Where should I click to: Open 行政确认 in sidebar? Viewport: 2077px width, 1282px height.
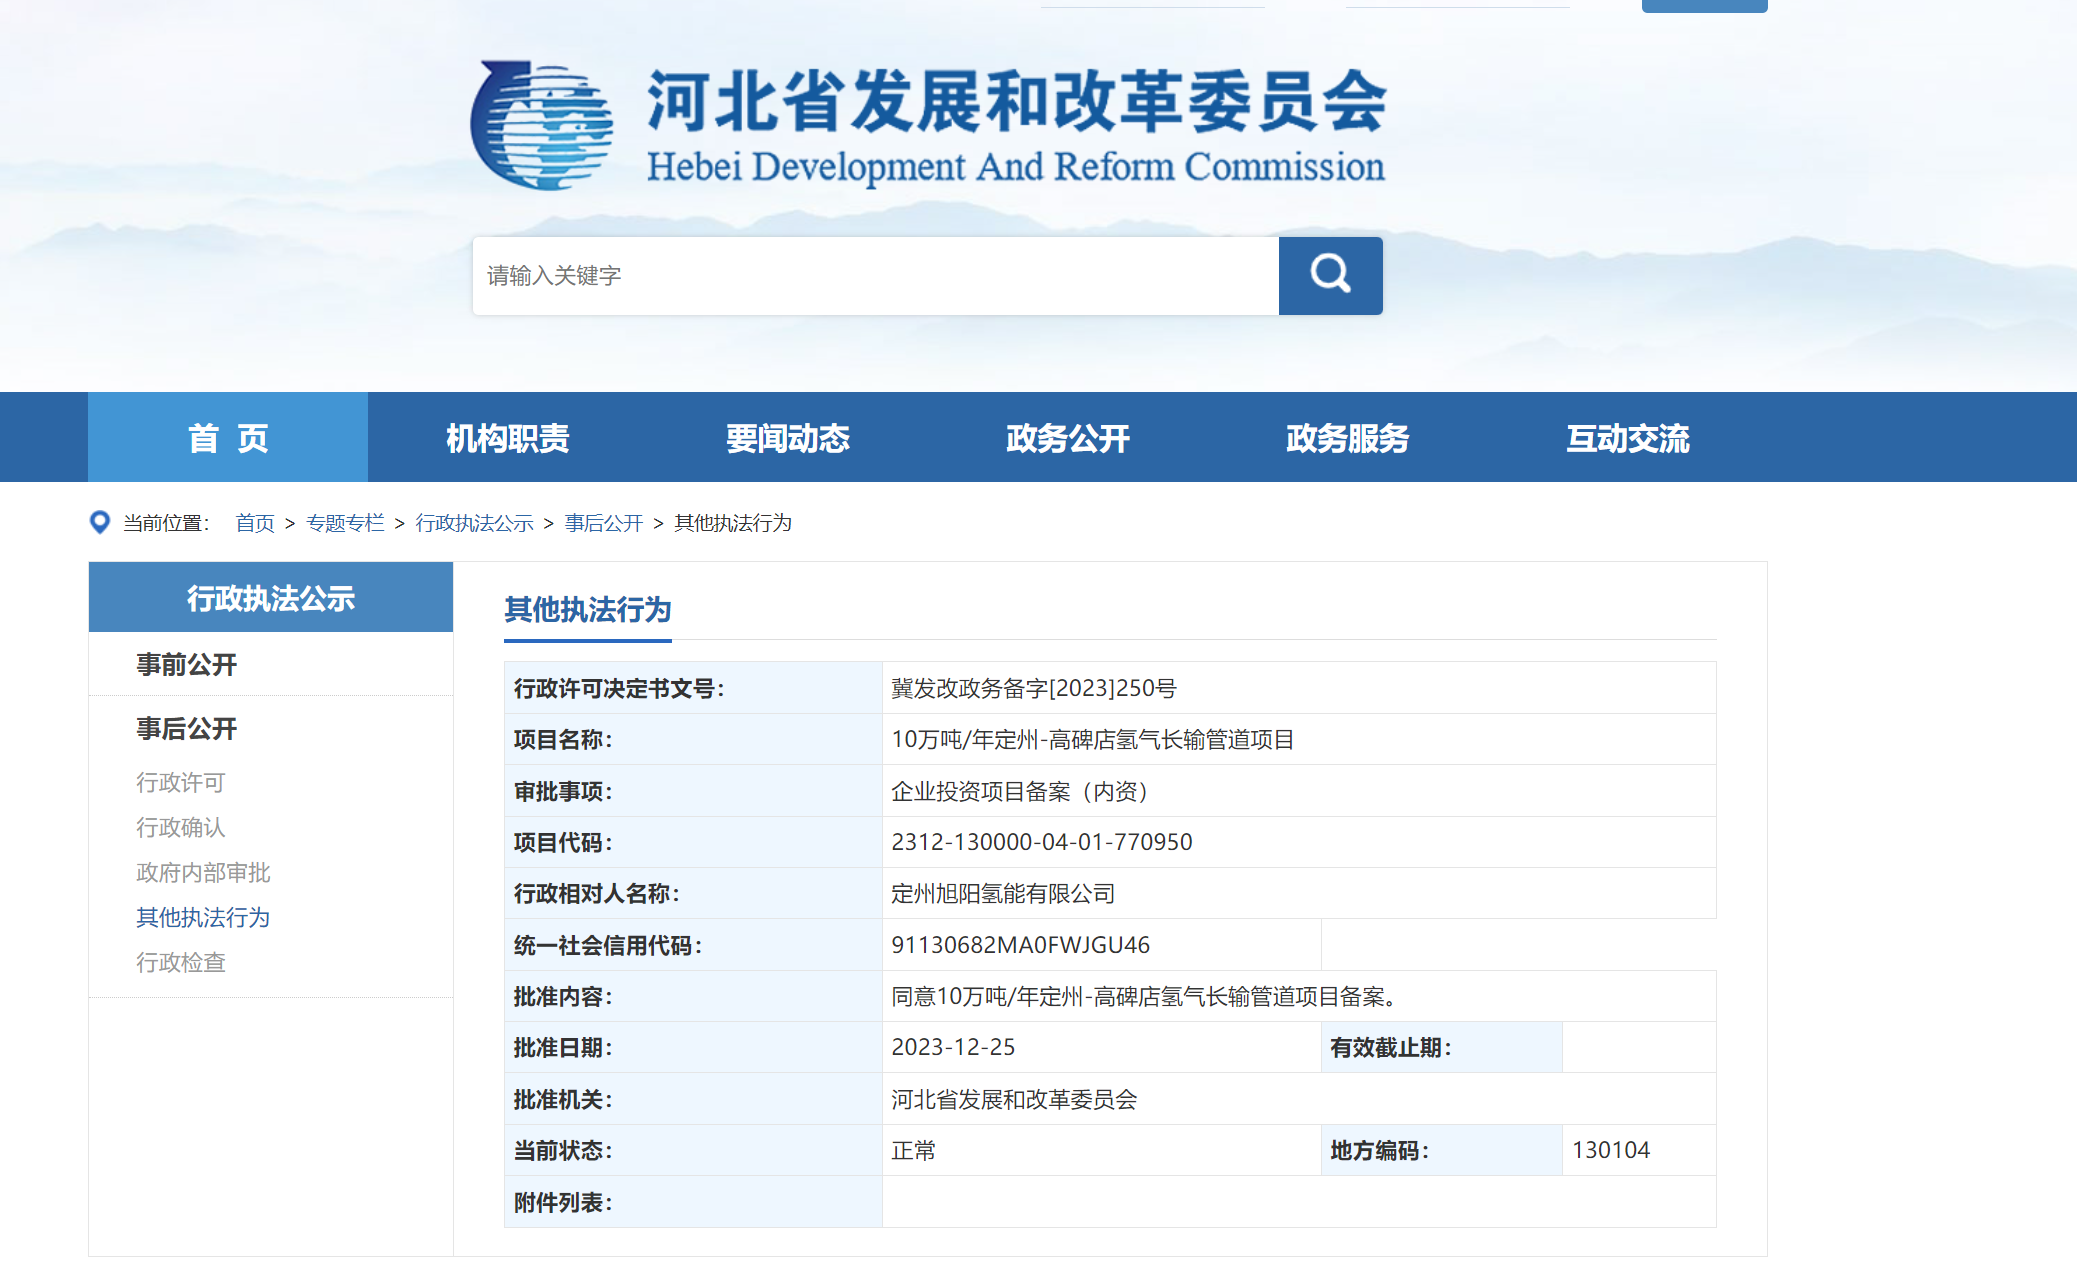point(181,827)
